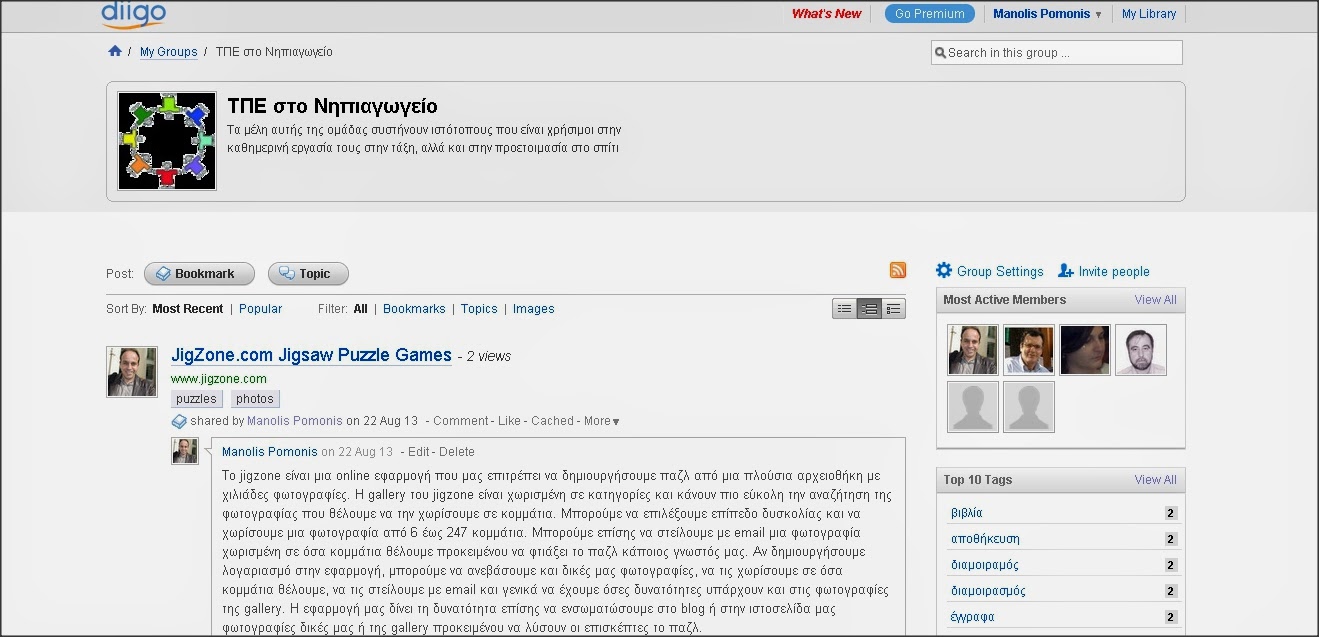1319x637 pixels.
Task: Open What's New link
Action: point(826,14)
